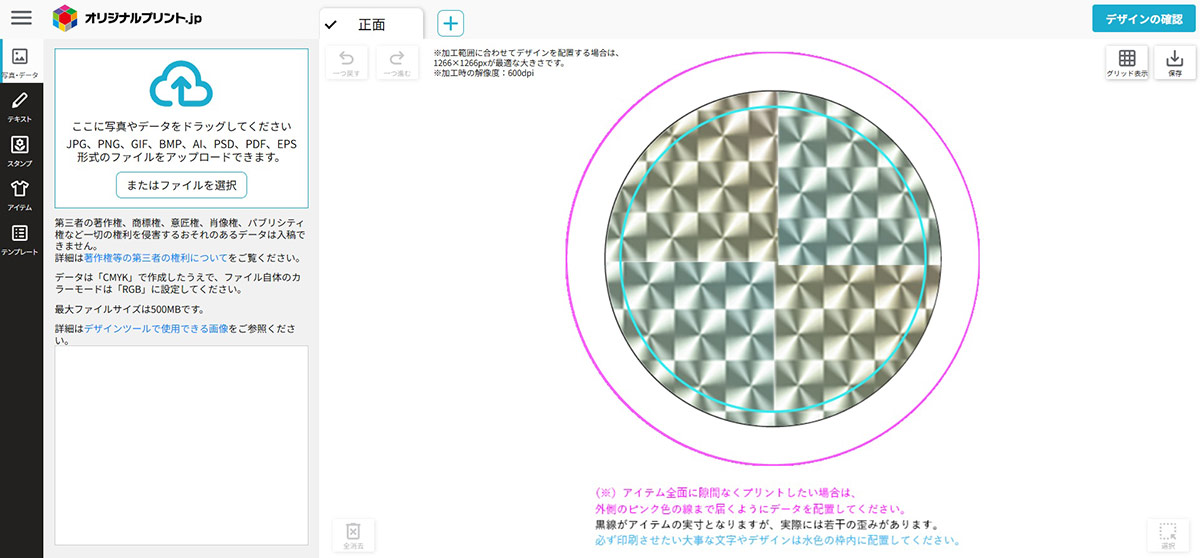
Task: Click デザインの確認 button
Action: point(1142,19)
